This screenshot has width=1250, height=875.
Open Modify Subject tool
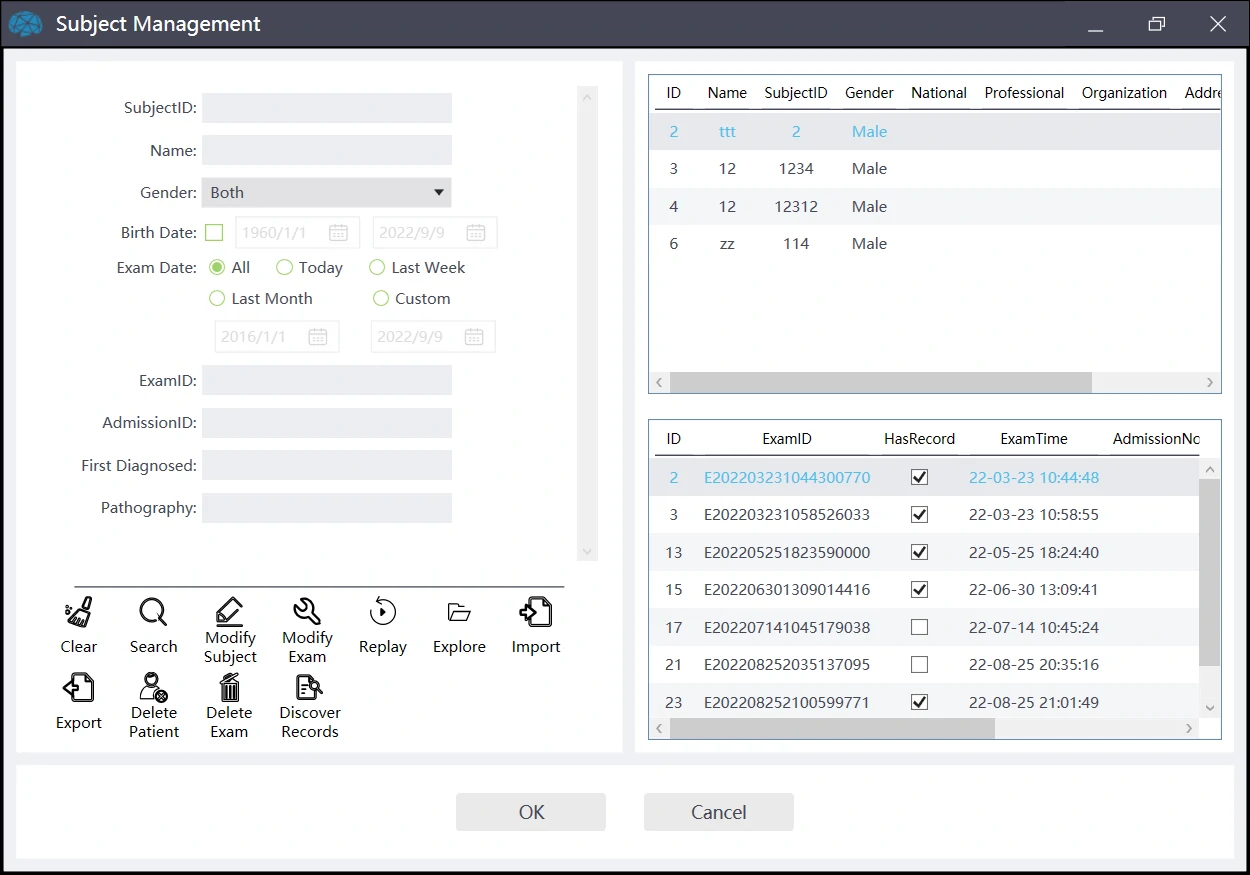pyautogui.click(x=230, y=611)
